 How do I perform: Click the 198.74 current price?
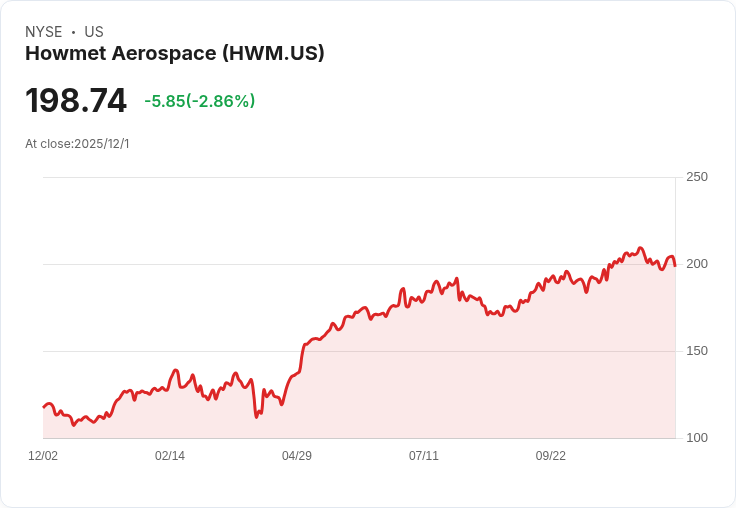coord(76,100)
